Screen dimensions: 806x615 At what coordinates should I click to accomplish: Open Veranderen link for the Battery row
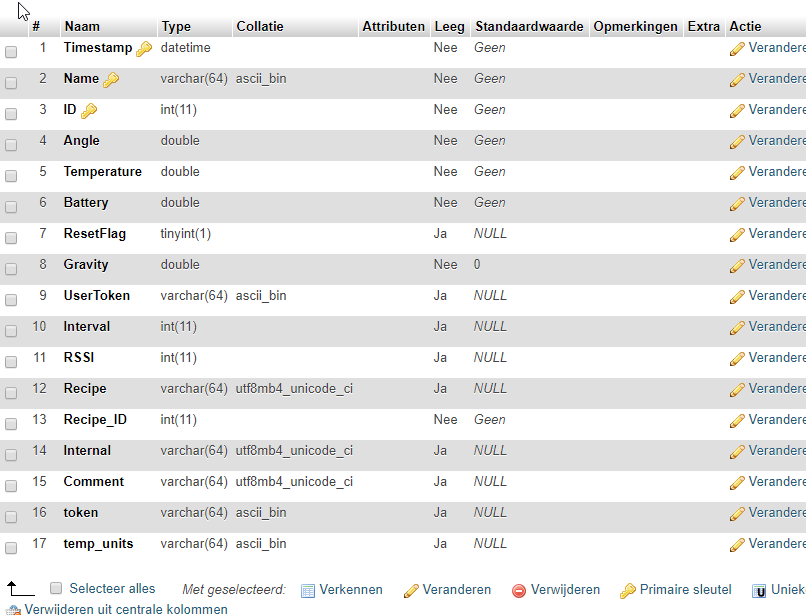pyautogui.click(x=776, y=203)
